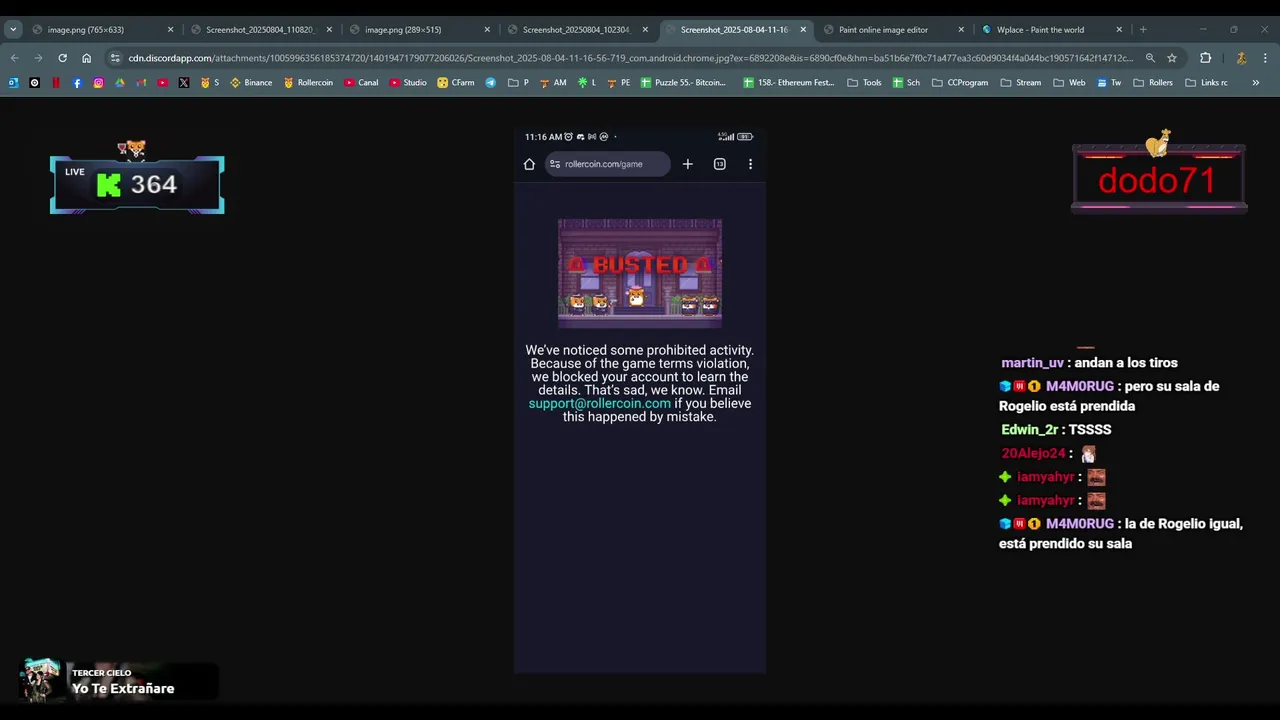The height and width of the screenshot is (720, 1280).
Task: Open the 158.- Ethereum Fest bookmark
Action: [789, 83]
